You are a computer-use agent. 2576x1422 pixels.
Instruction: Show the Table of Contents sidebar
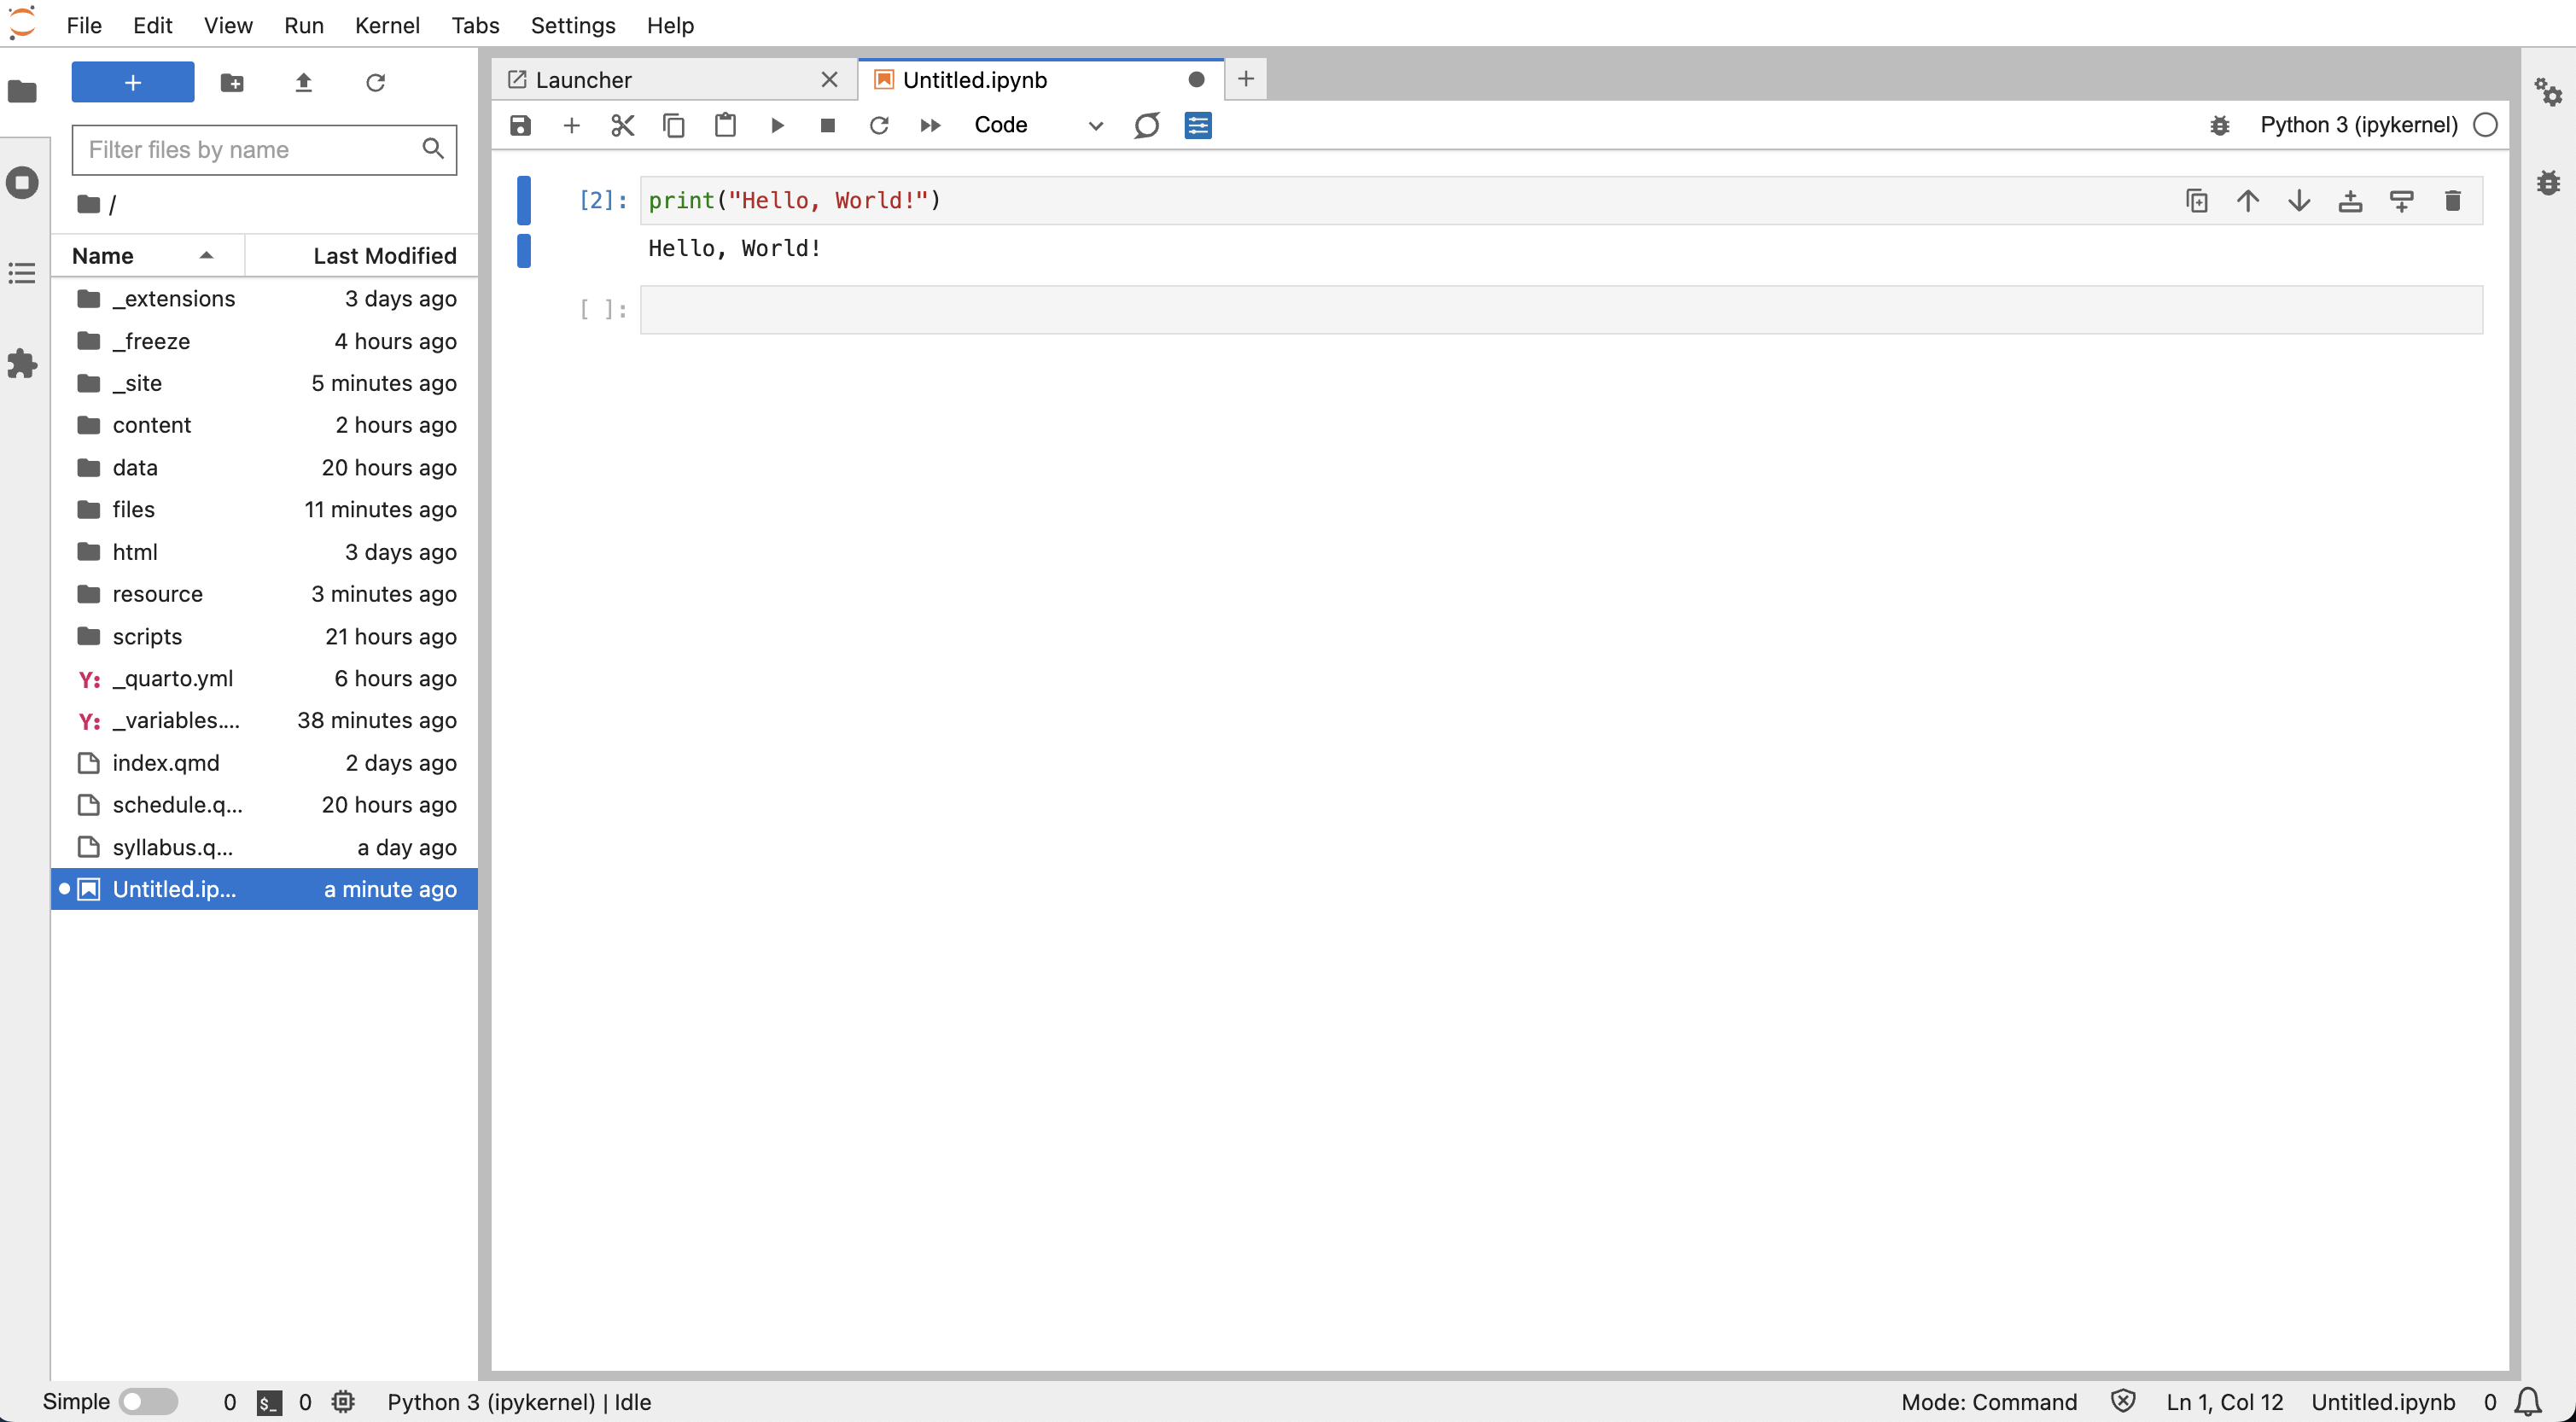[22, 273]
